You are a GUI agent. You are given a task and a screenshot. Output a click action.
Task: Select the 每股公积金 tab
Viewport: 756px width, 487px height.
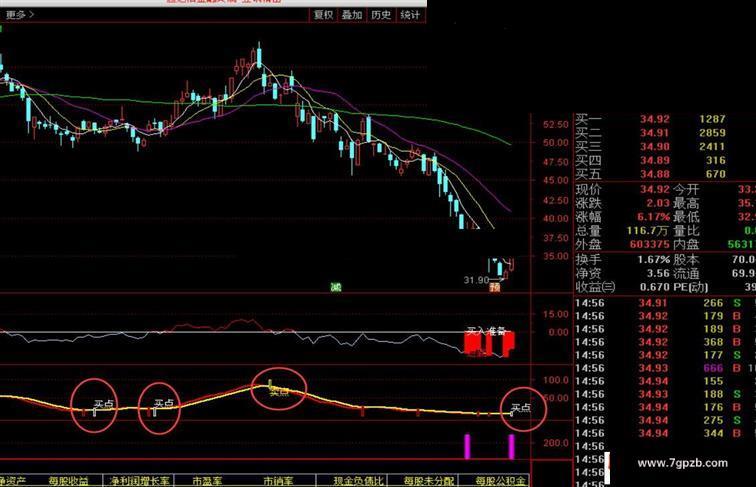point(500,481)
